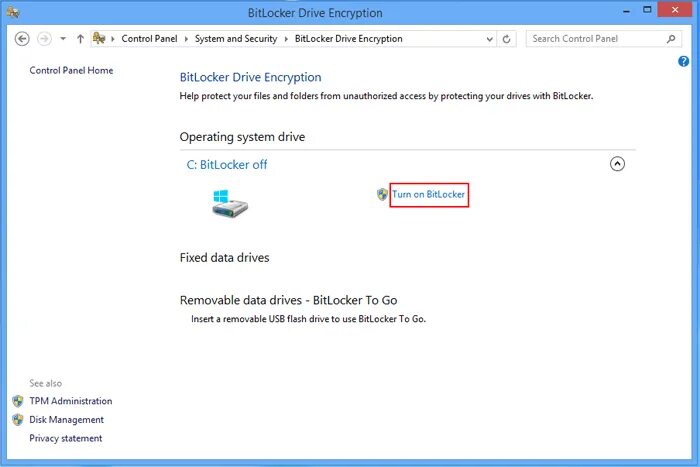Open the recent locations dropdown arrow
Screen dimensions: 700x467
click(x=63, y=39)
